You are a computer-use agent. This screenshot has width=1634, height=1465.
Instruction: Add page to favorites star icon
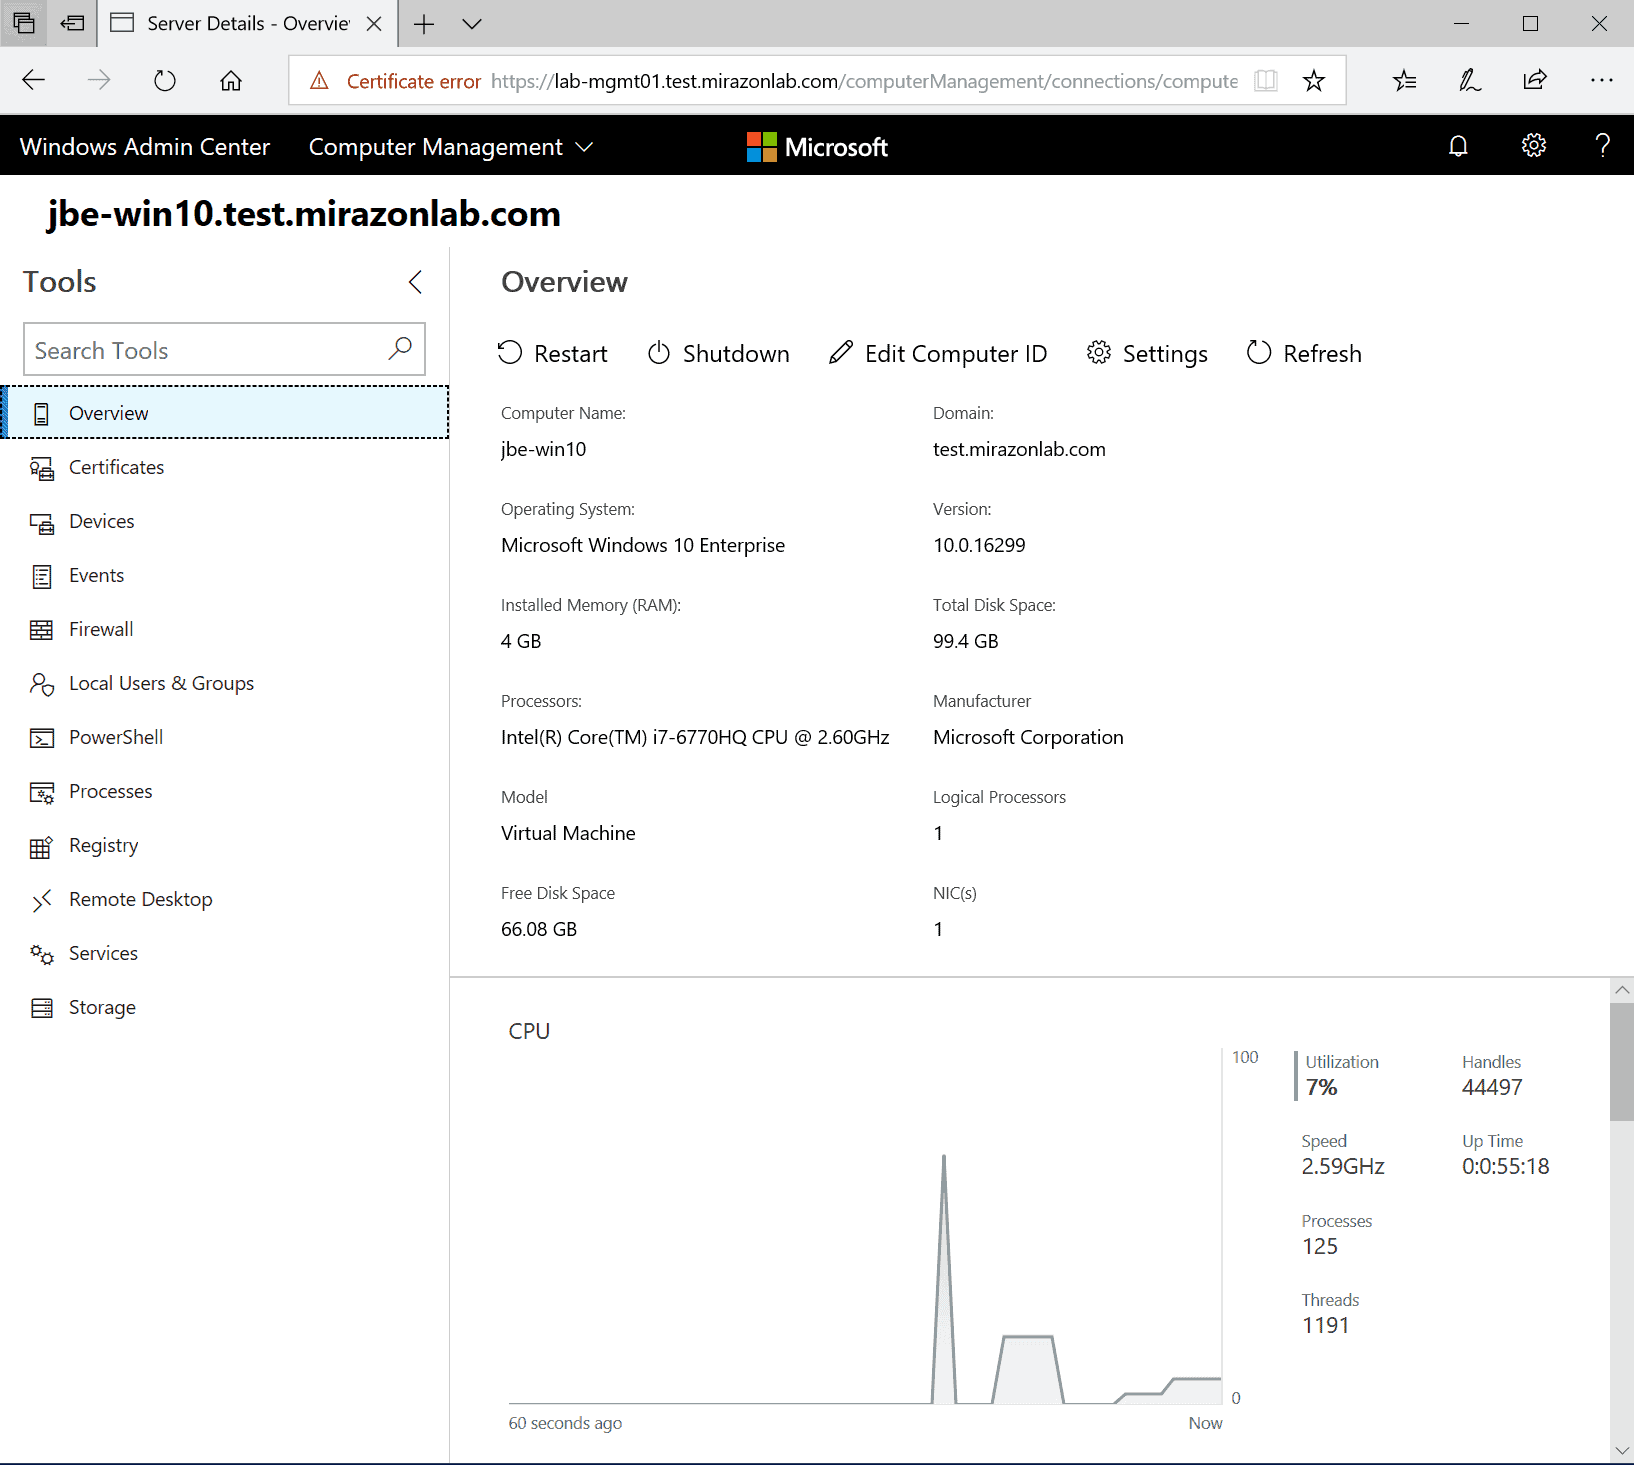point(1313,81)
